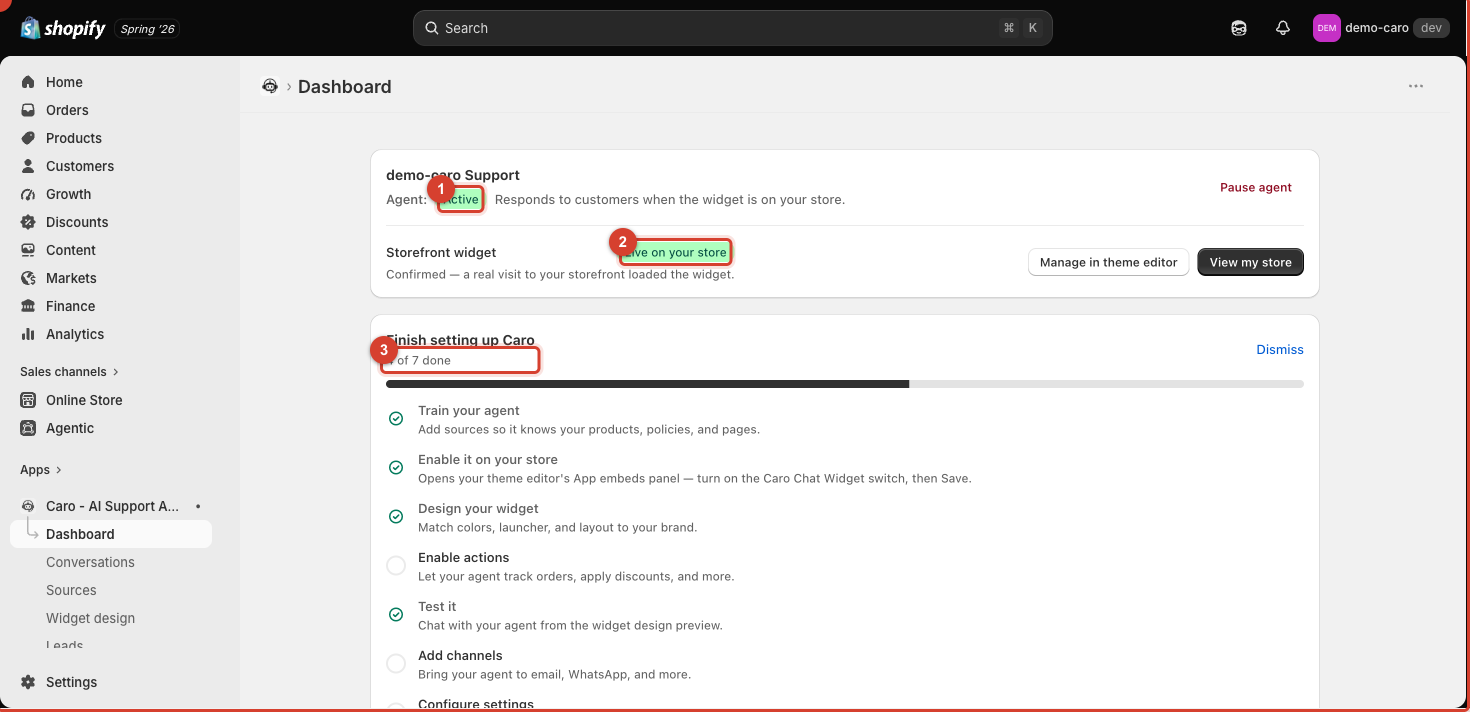Click Manage in theme editor button
The height and width of the screenshot is (712, 1470).
tap(1109, 262)
